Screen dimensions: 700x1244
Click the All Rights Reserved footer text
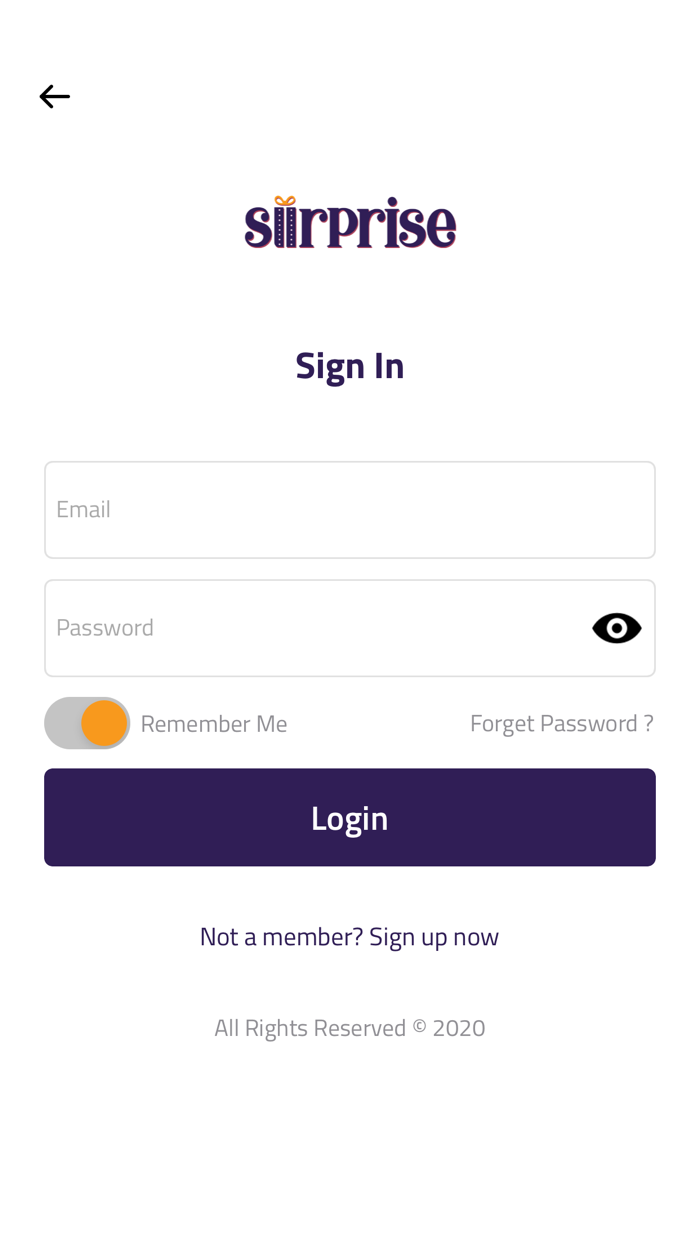310,1028
